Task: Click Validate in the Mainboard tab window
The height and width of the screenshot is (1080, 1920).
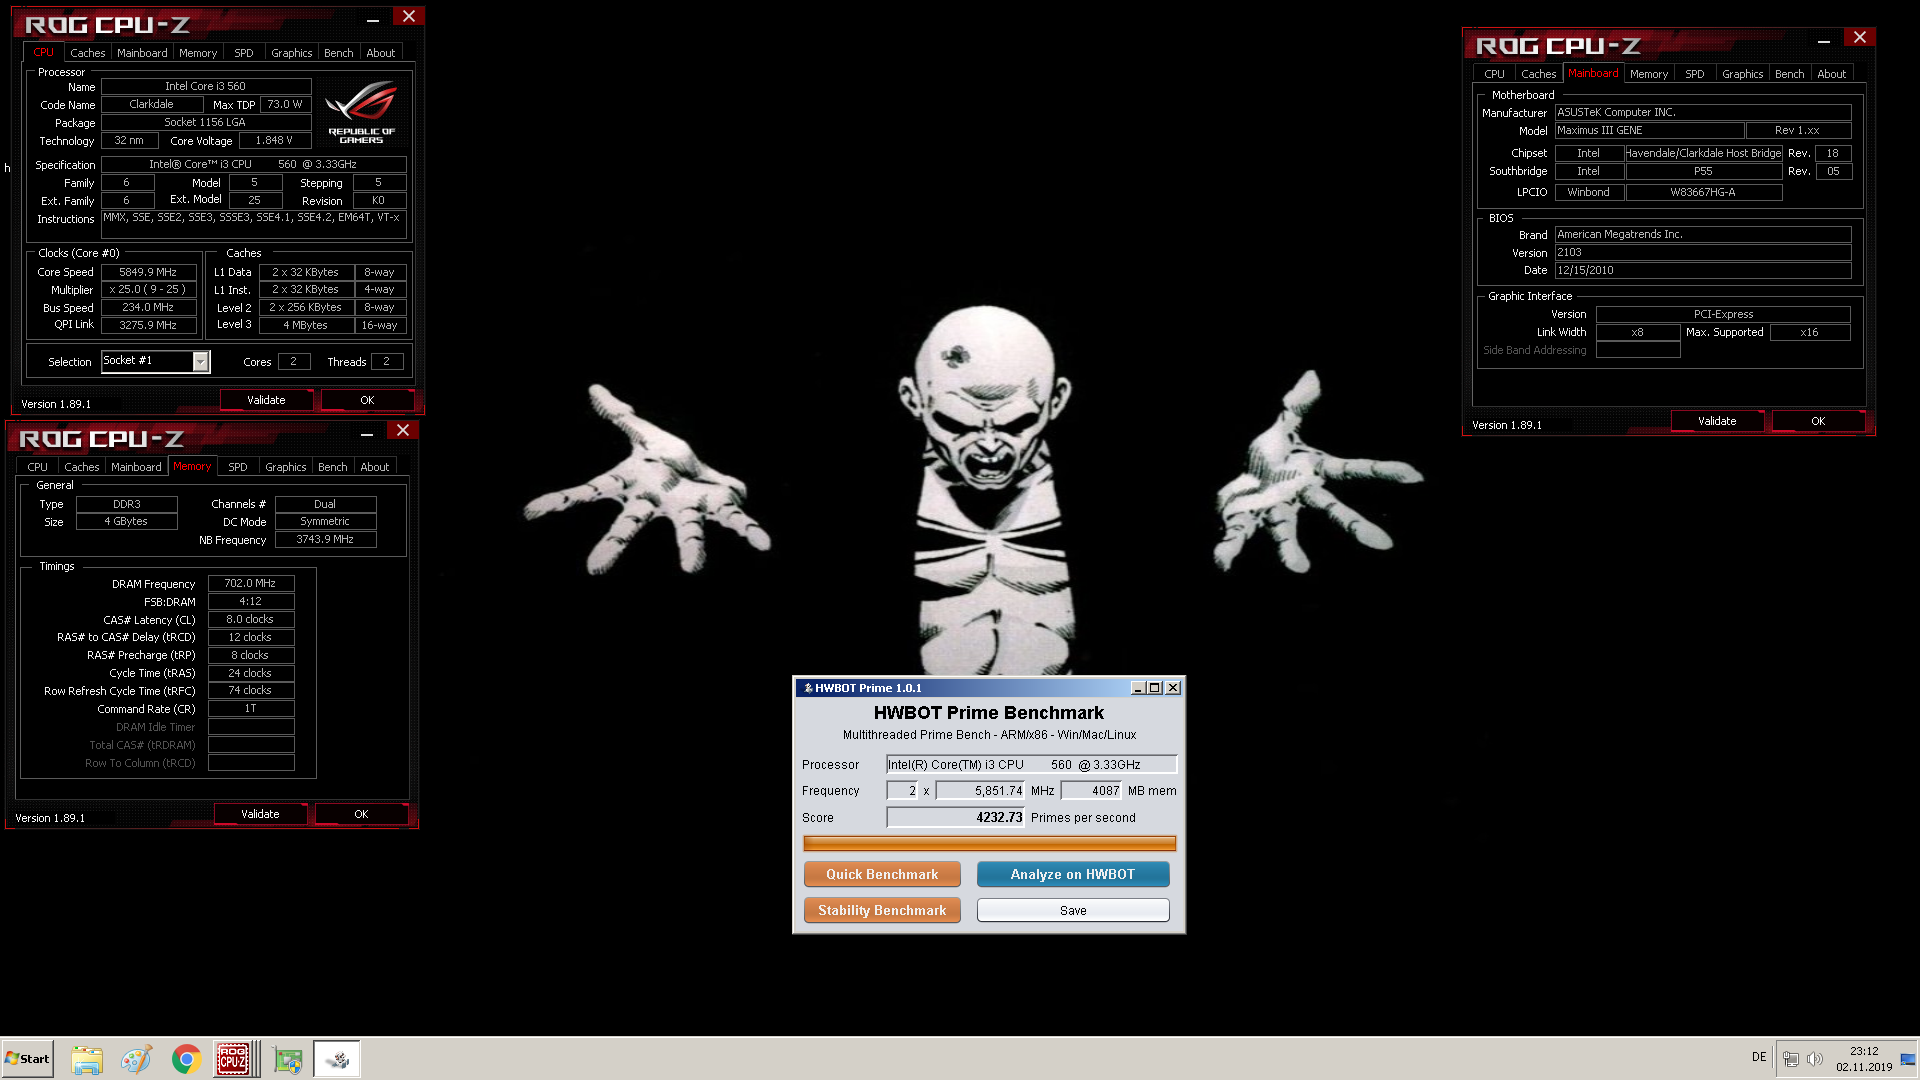Action: coord(1717,421)
